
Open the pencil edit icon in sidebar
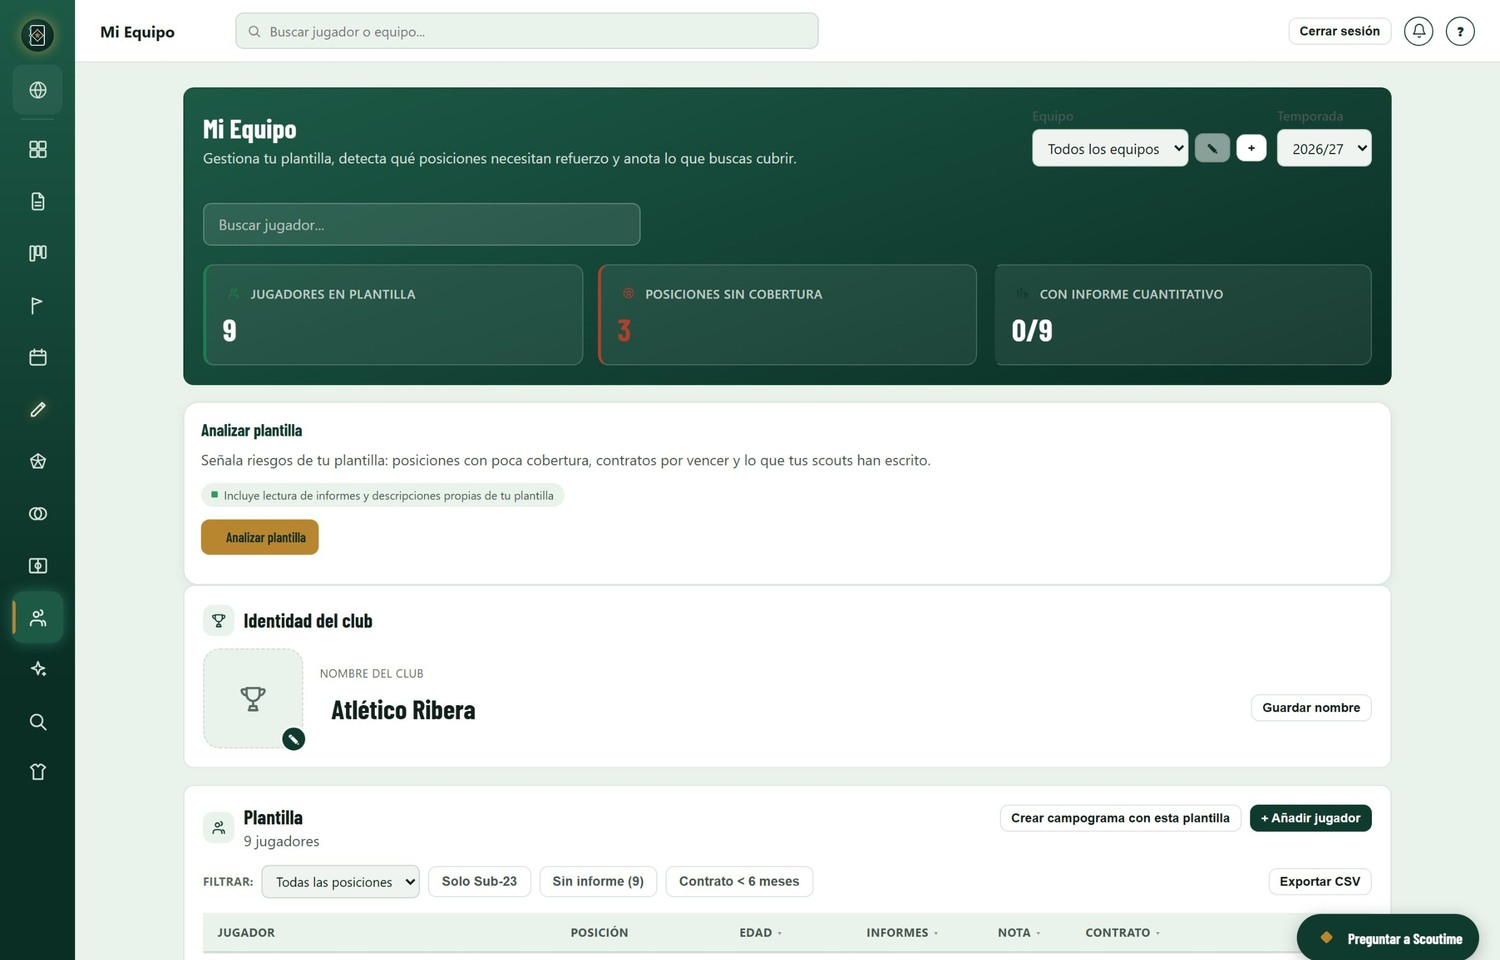pyautogui.click(x=38, y=409)
